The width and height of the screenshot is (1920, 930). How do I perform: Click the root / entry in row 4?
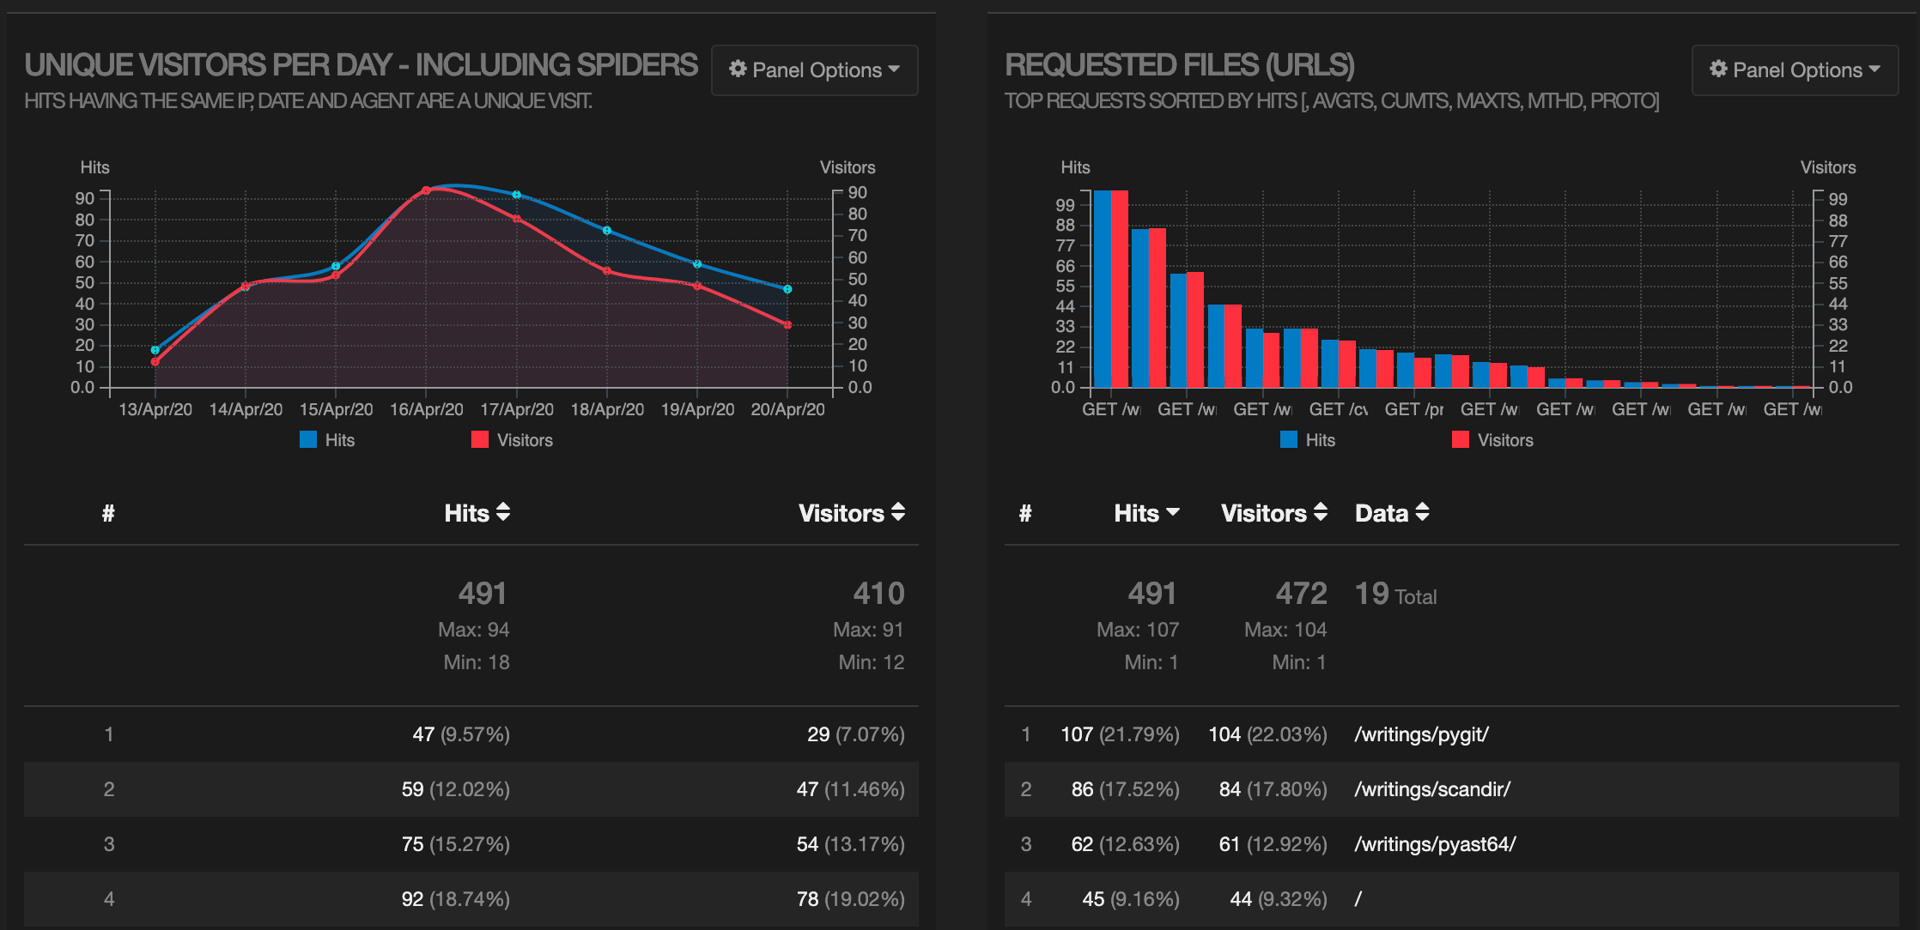1357,899
